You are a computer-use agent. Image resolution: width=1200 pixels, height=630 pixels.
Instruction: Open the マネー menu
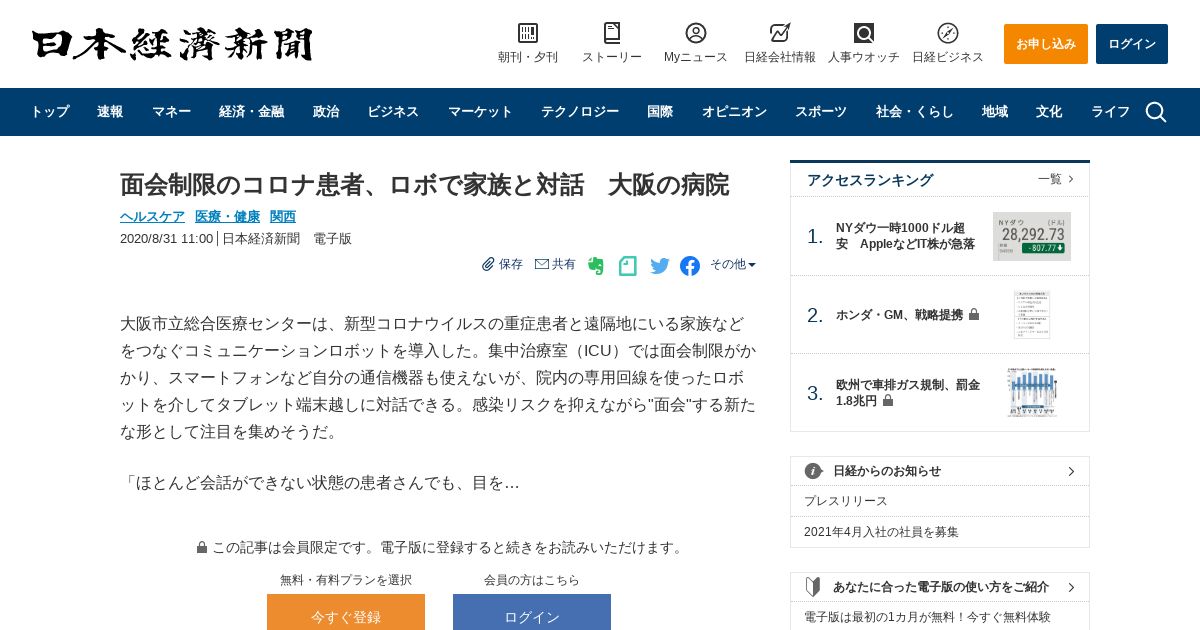(171, 112)
